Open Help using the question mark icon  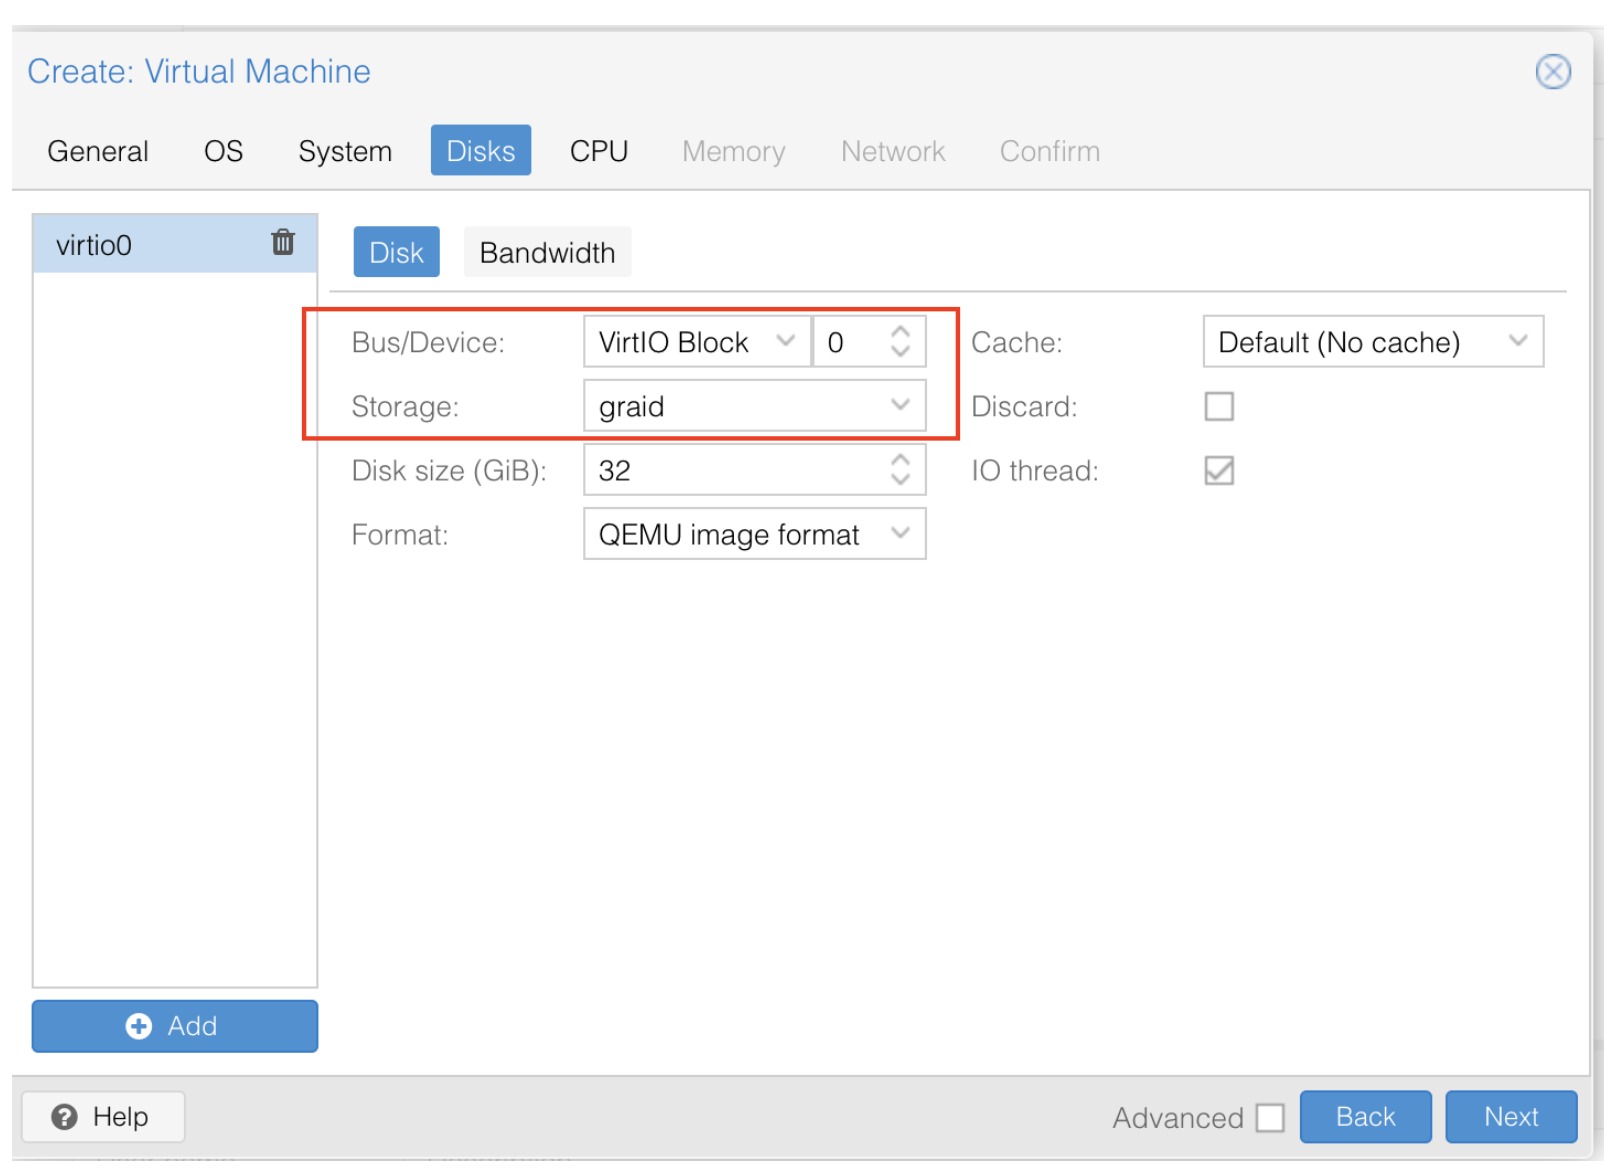64,1116
